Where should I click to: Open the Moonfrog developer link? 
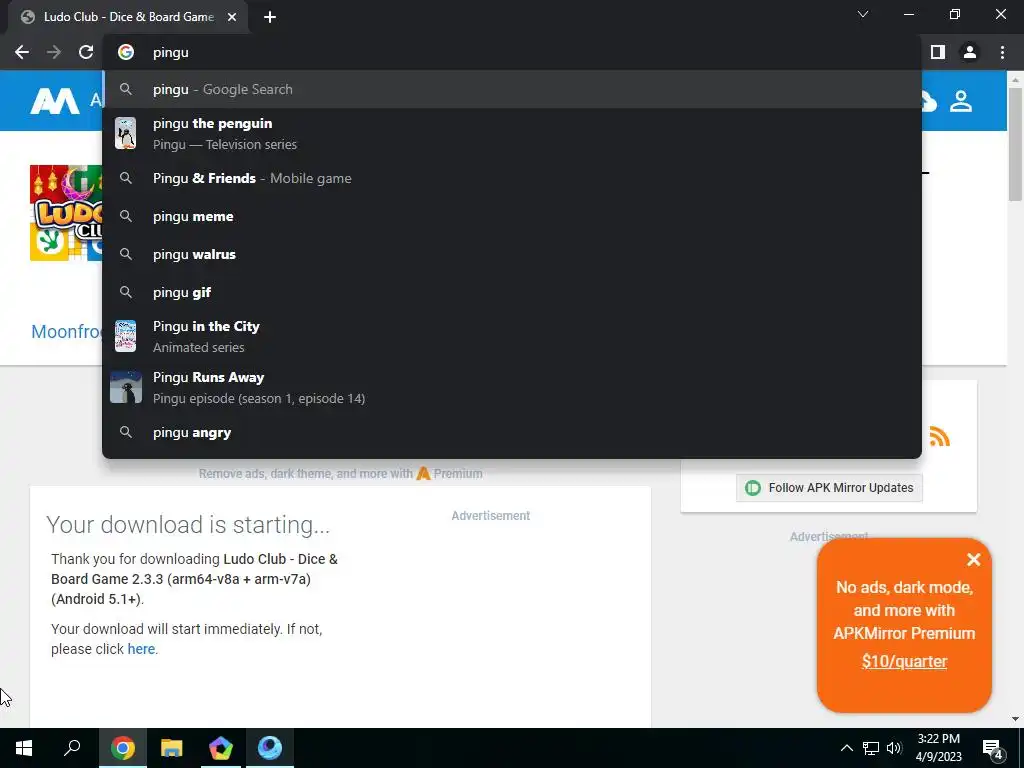tap(67, 331)
